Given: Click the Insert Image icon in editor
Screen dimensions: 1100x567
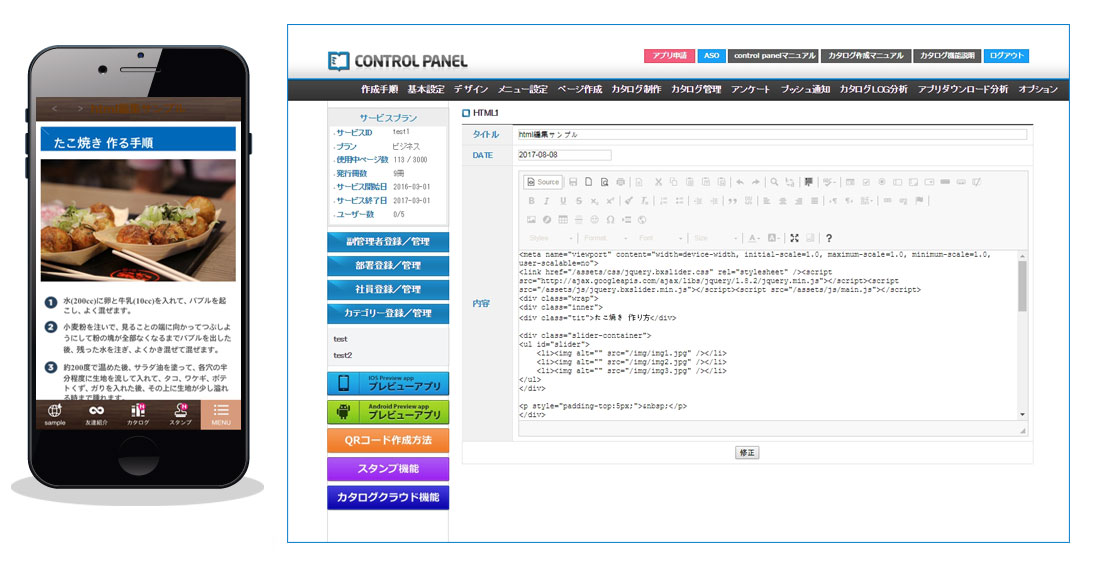Looking at the screenshot, I should click(x=532, y=220).
